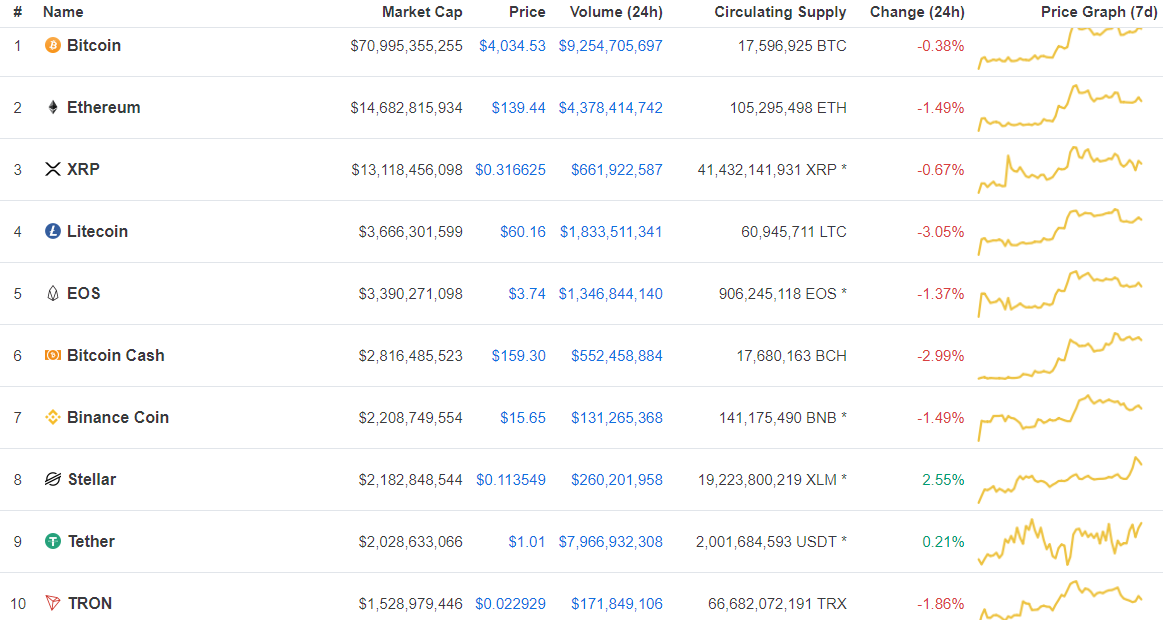Open the Ethereum name link
This screenshot has width=1163, height=620.
point(103,108)
